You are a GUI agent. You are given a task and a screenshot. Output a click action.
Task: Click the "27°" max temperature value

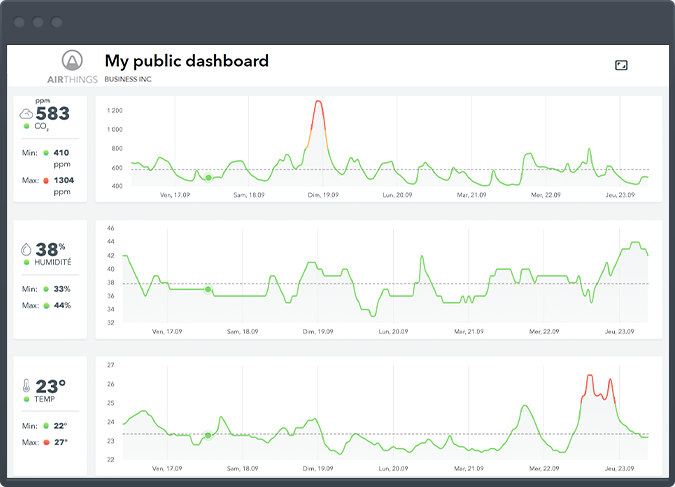point(61,442)
